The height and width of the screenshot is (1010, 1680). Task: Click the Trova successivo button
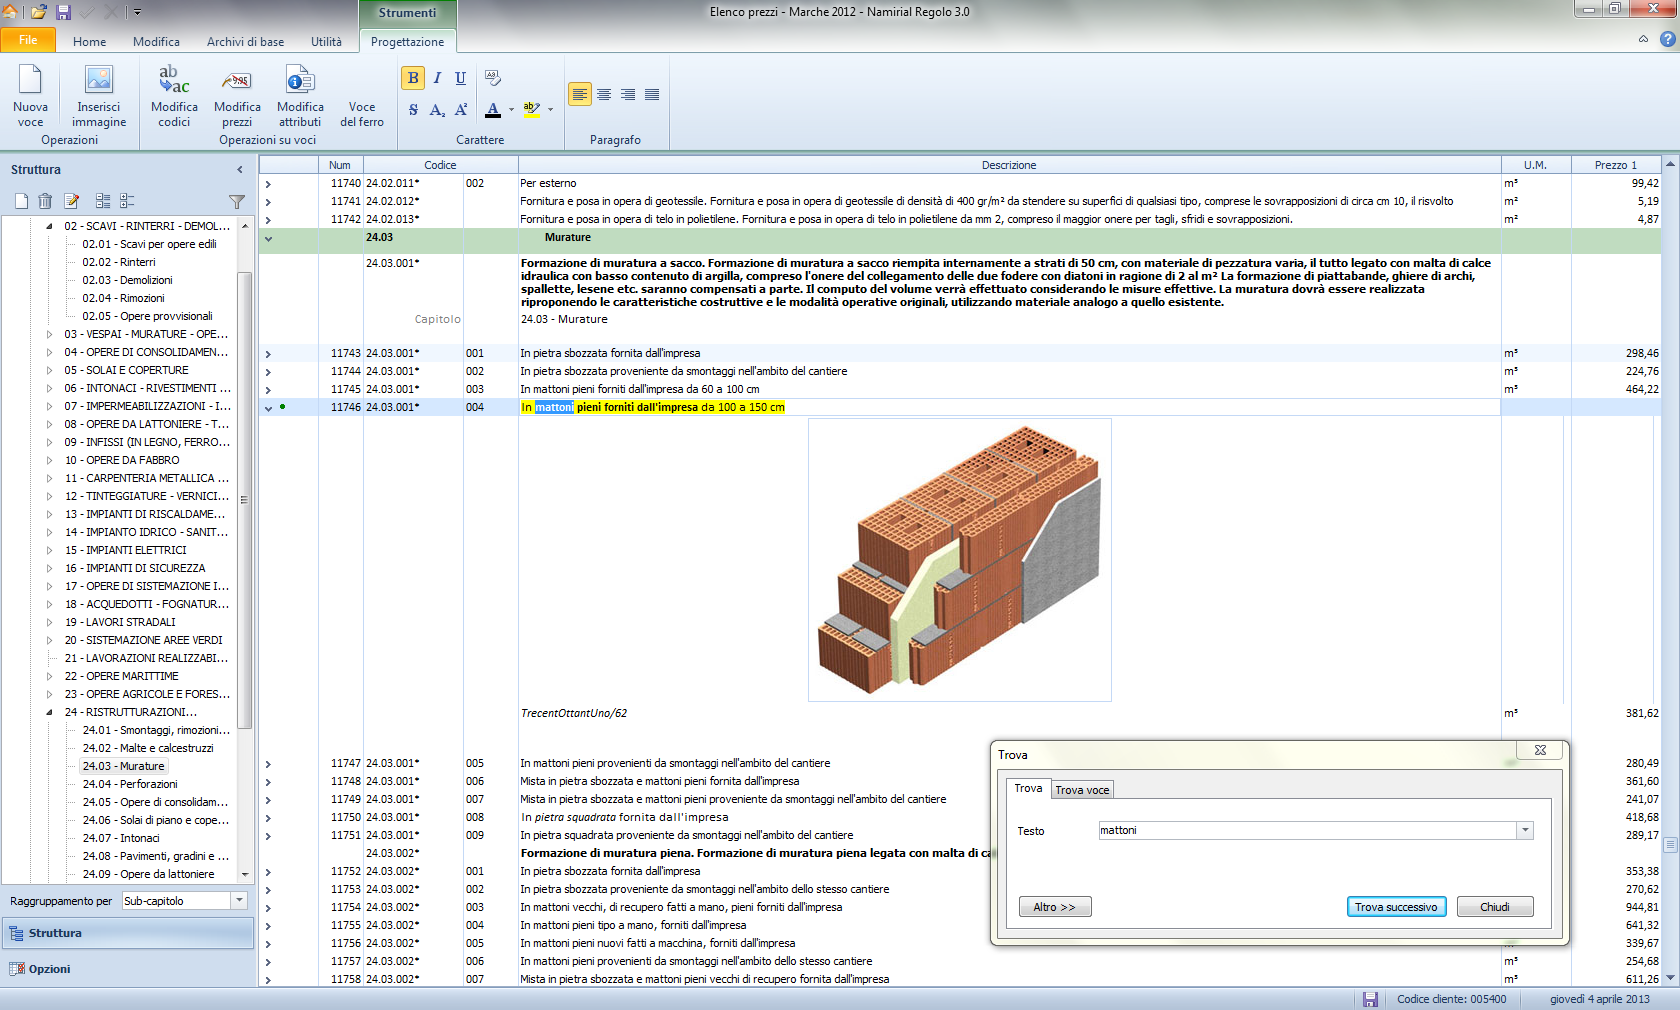(x=1395, y=907)
